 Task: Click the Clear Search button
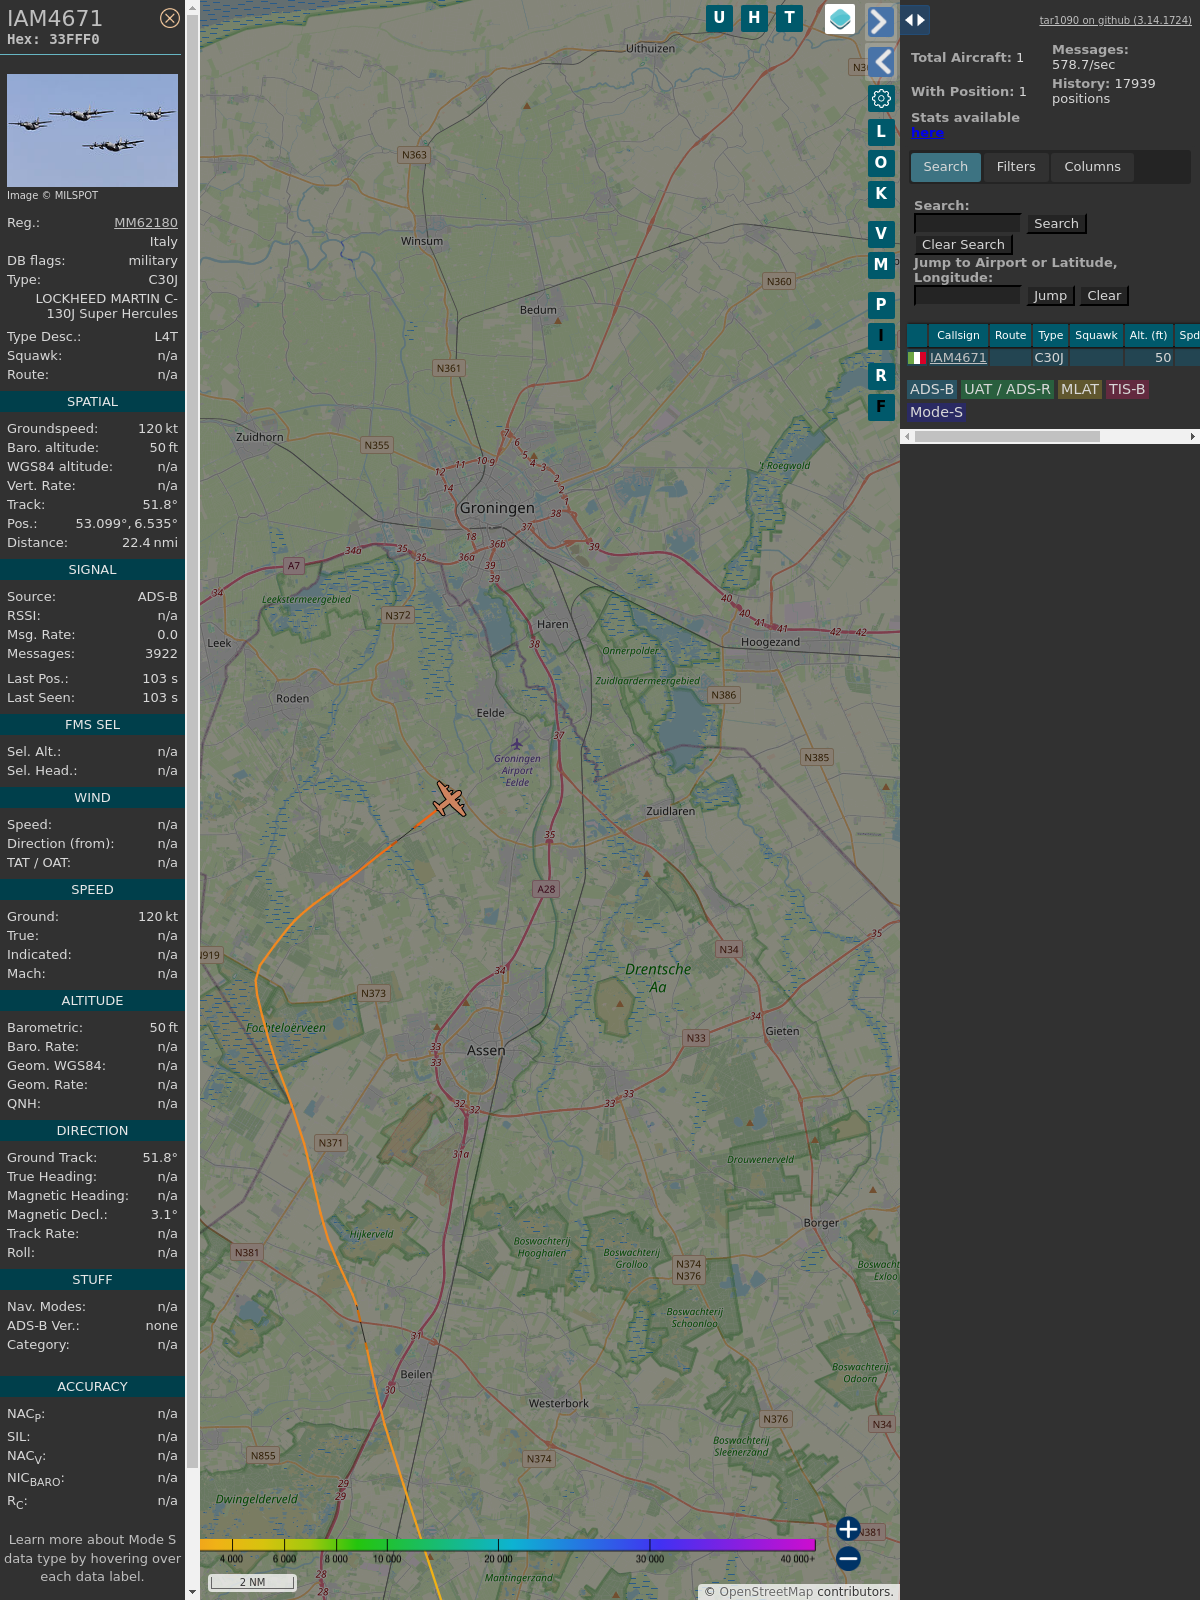tap(963, 245)
